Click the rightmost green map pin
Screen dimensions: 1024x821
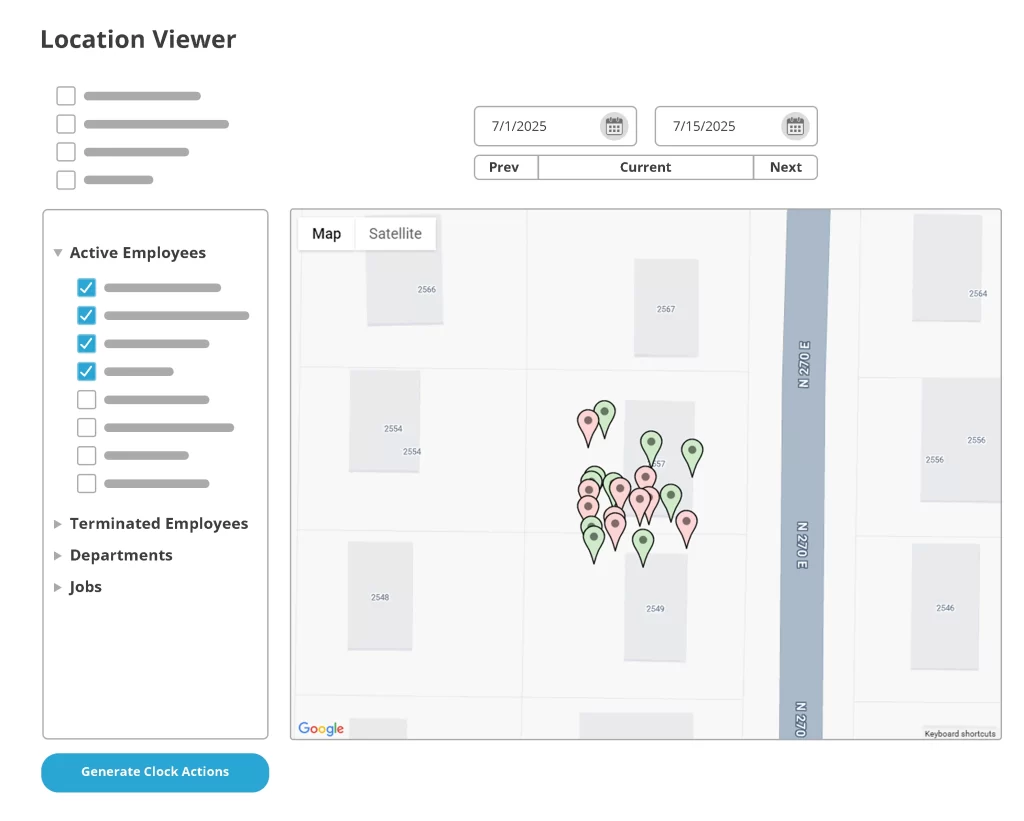pos(692,454)
